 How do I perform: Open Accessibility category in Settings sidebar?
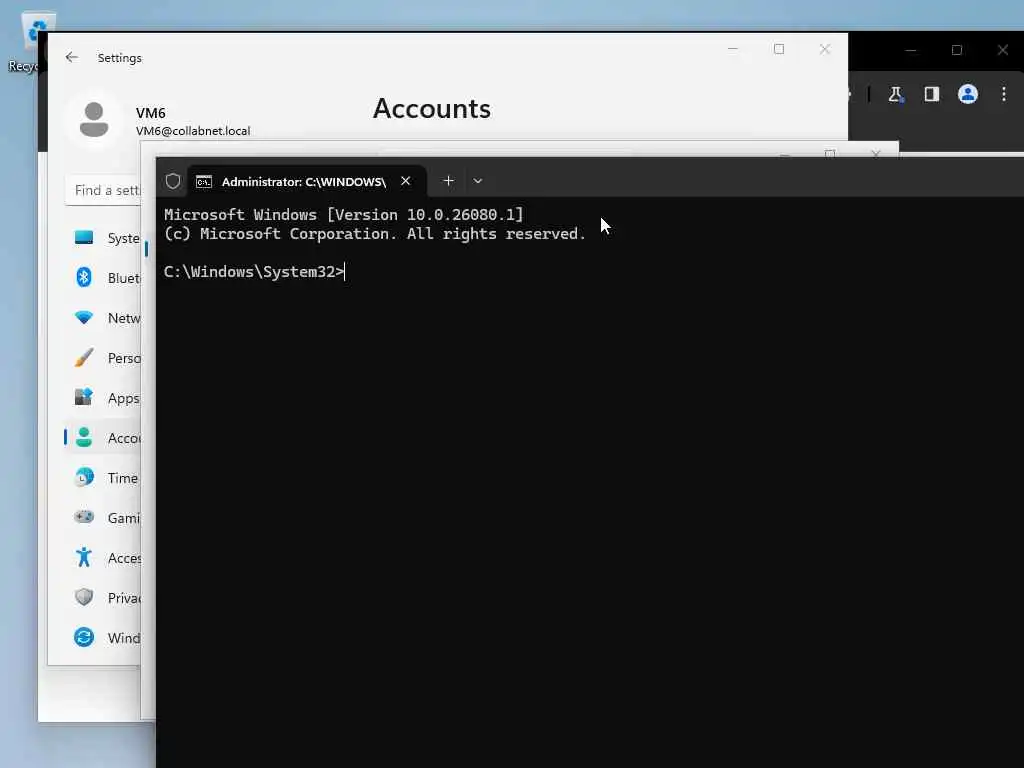[105, 558]
